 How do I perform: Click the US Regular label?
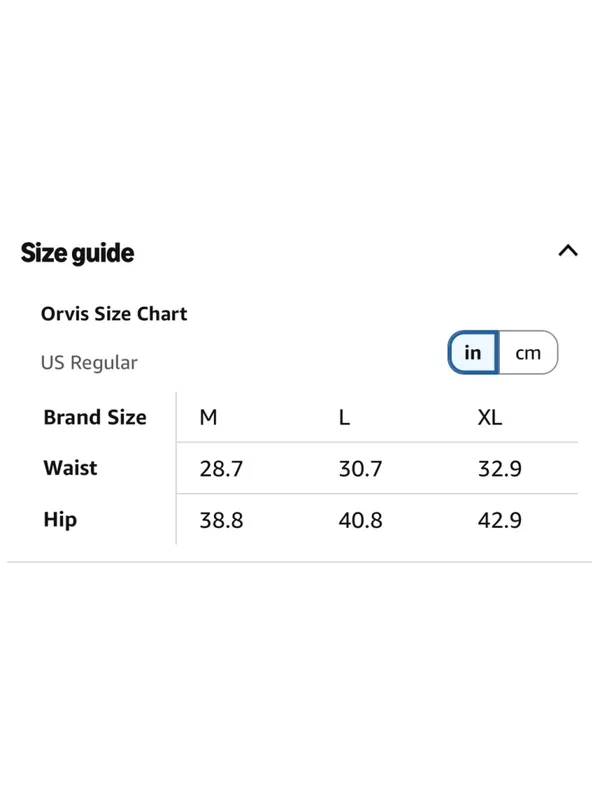point(89,363)
